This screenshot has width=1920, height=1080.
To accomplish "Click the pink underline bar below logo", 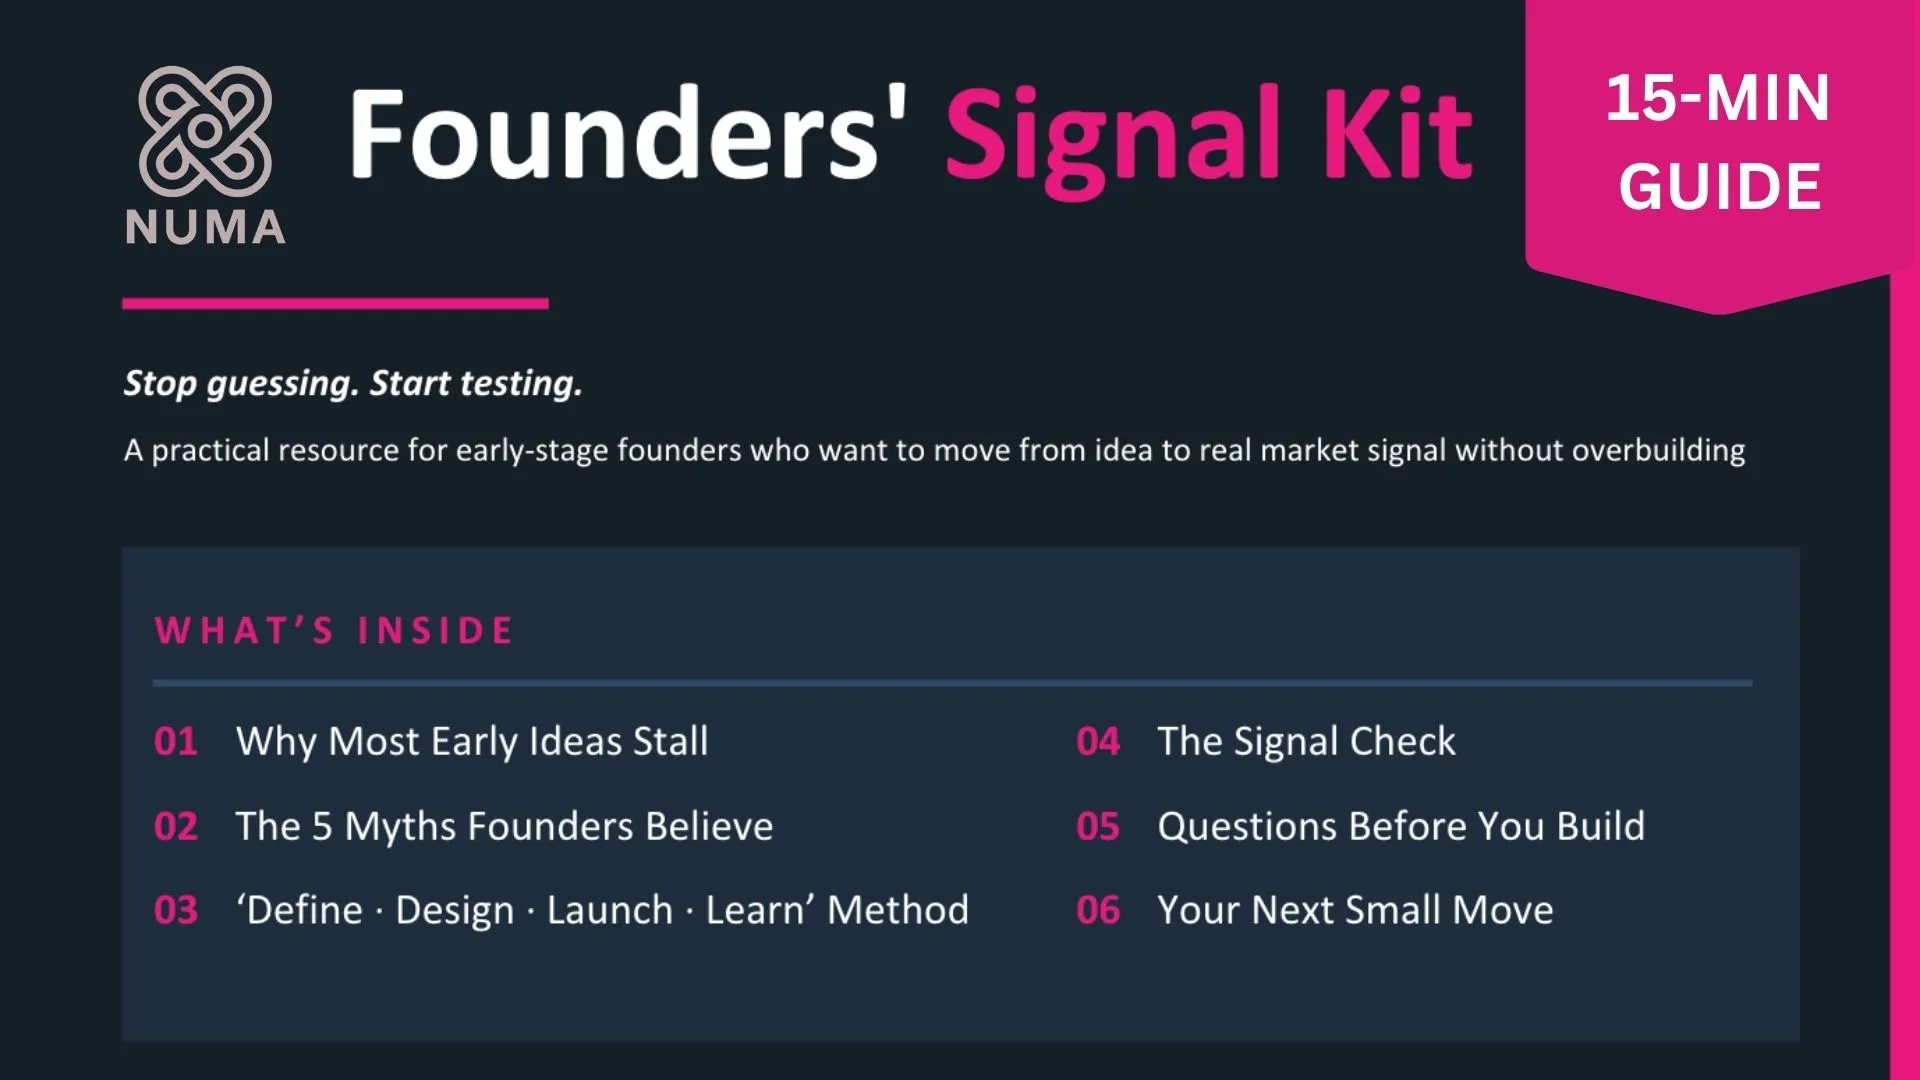I will point(335,303).
